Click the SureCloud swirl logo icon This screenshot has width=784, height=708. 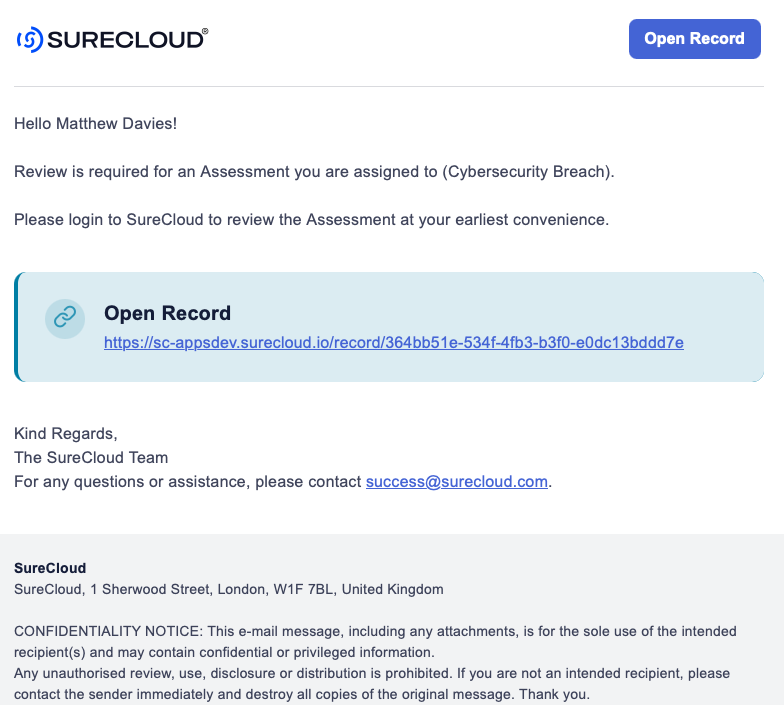coord(29,39)
